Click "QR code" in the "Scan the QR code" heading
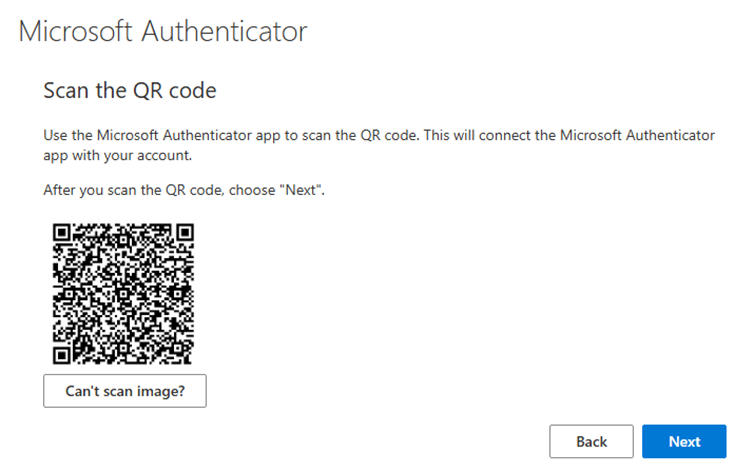This screenshot has height=472, width=735. tap(182, 91)
